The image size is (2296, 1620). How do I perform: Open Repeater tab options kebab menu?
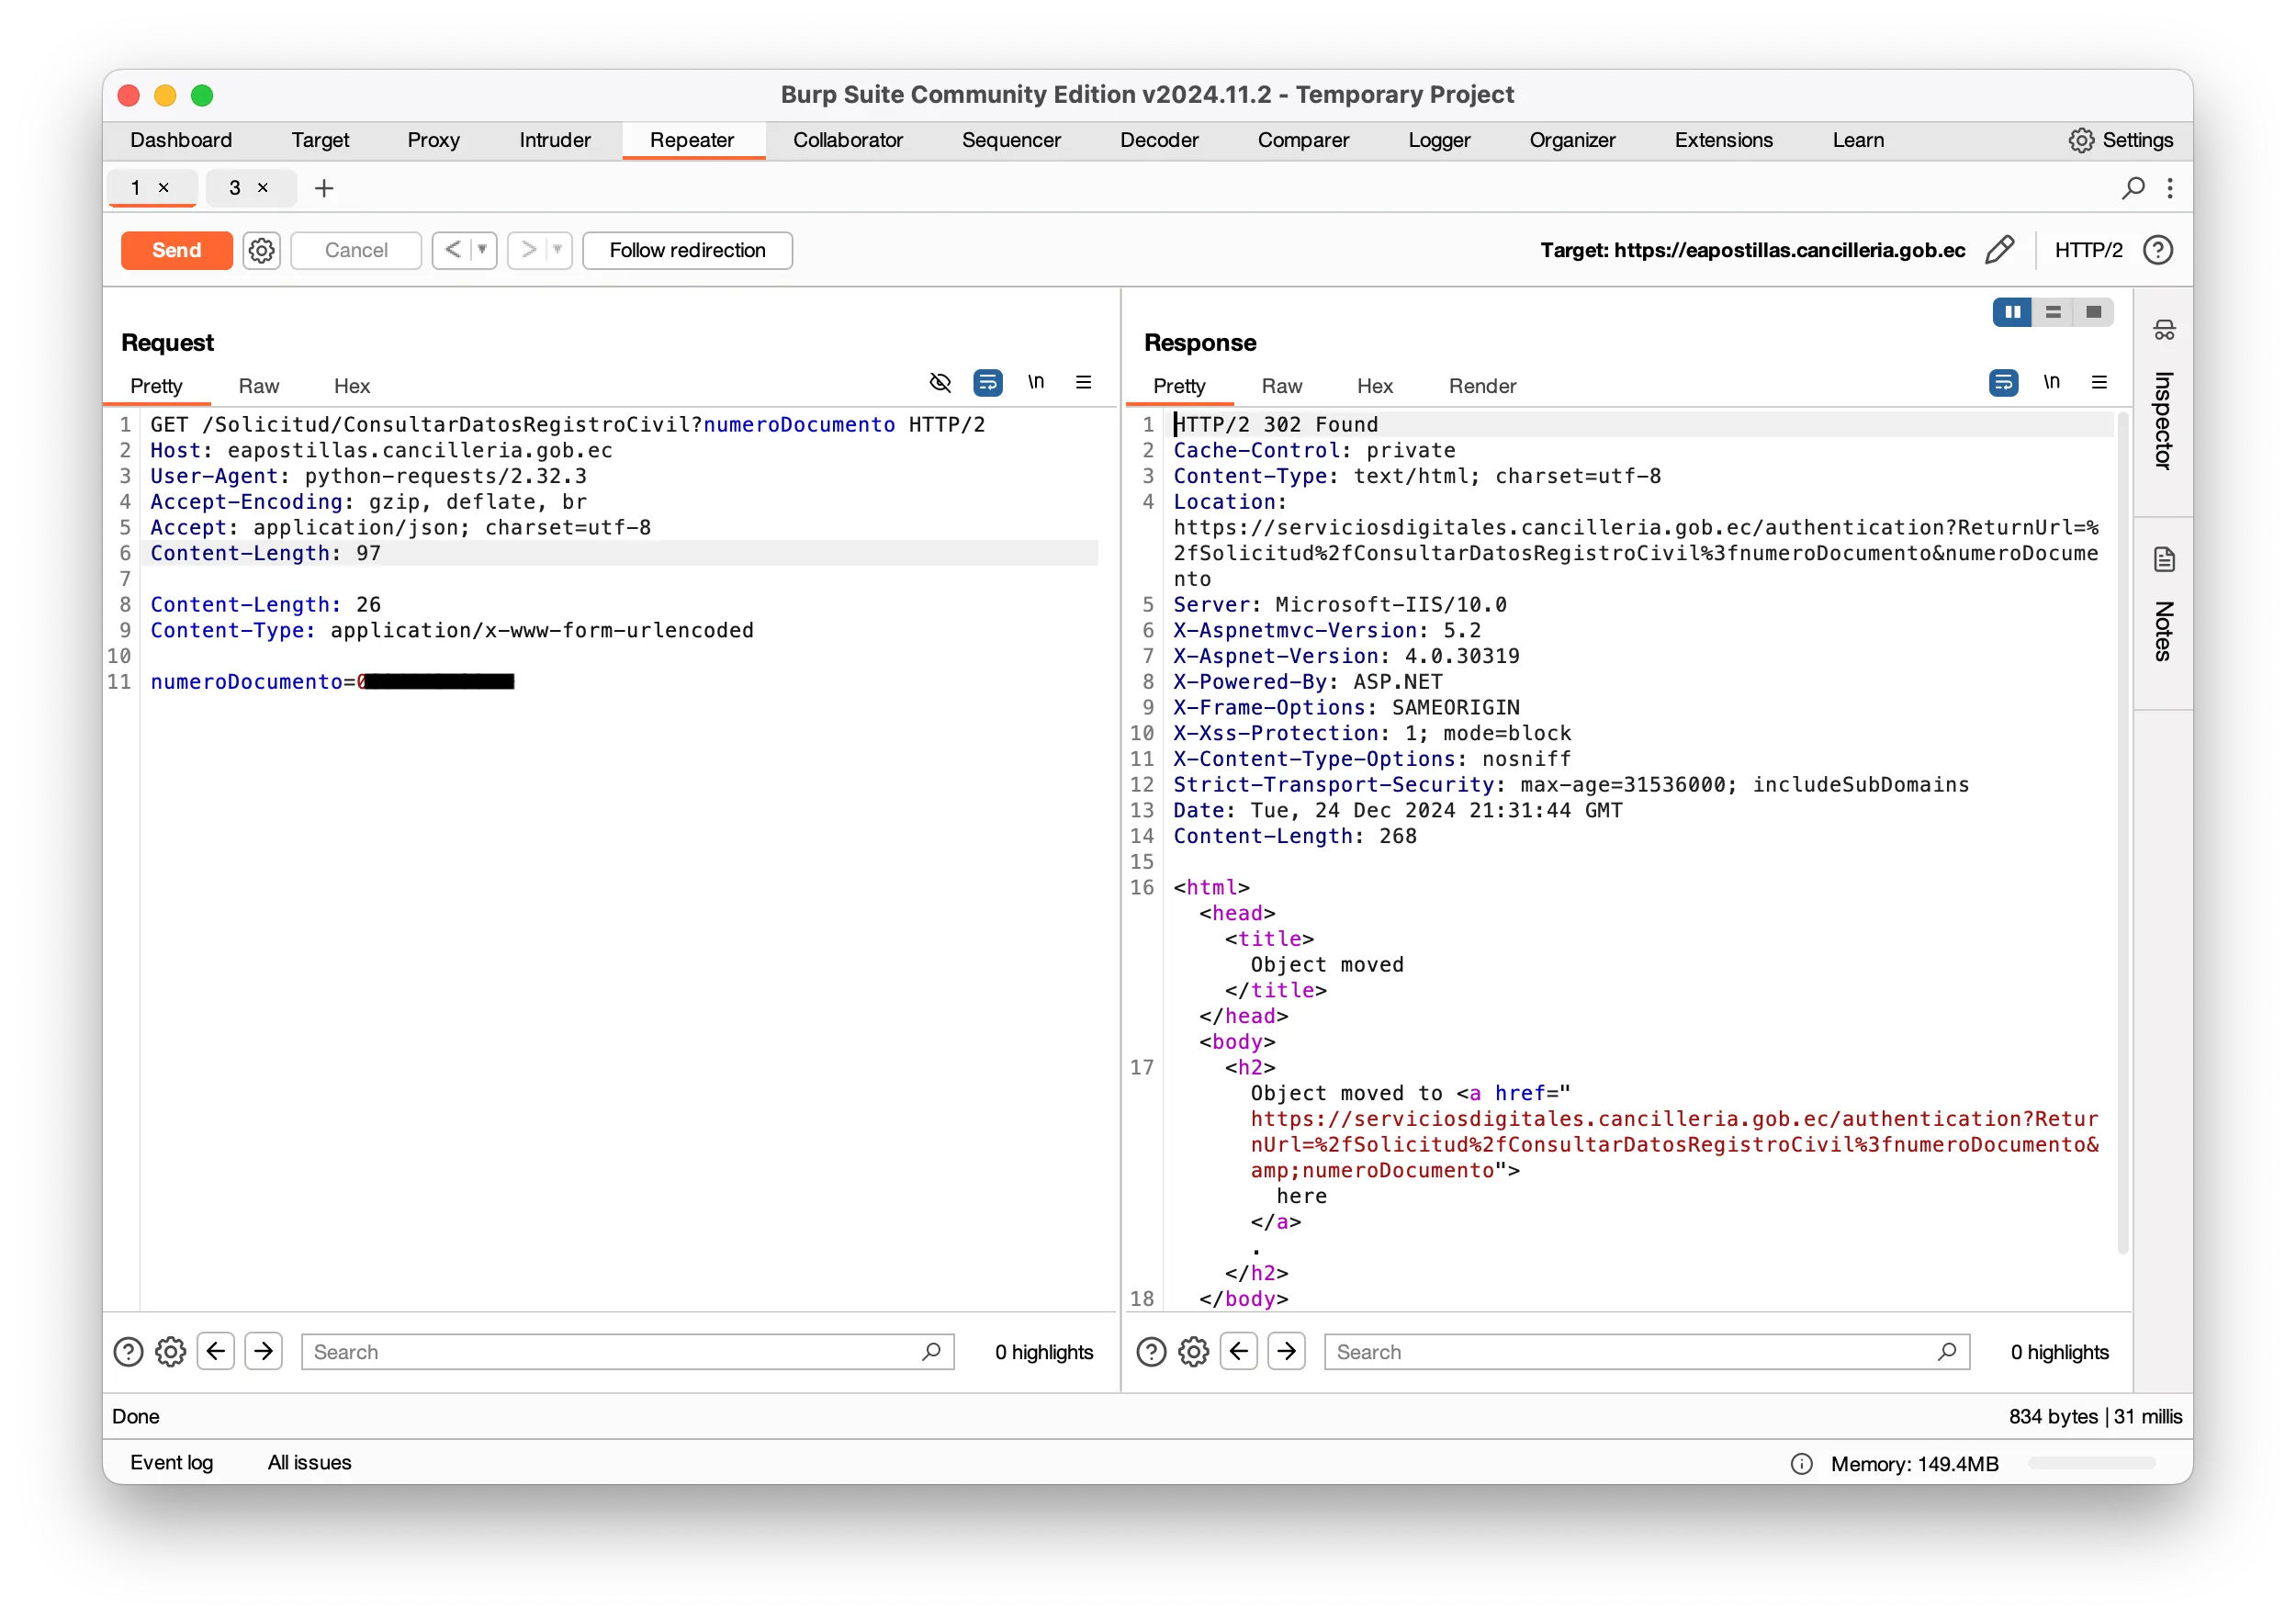click(2170, 188)
